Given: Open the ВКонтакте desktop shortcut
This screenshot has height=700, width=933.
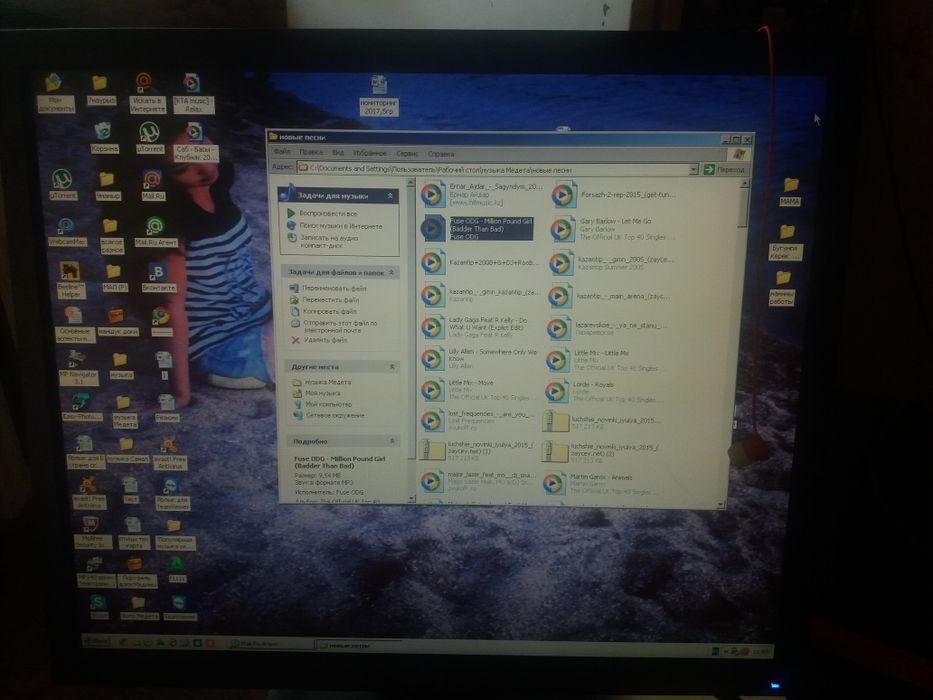Looking at the screenshot, I should (159, 278).
